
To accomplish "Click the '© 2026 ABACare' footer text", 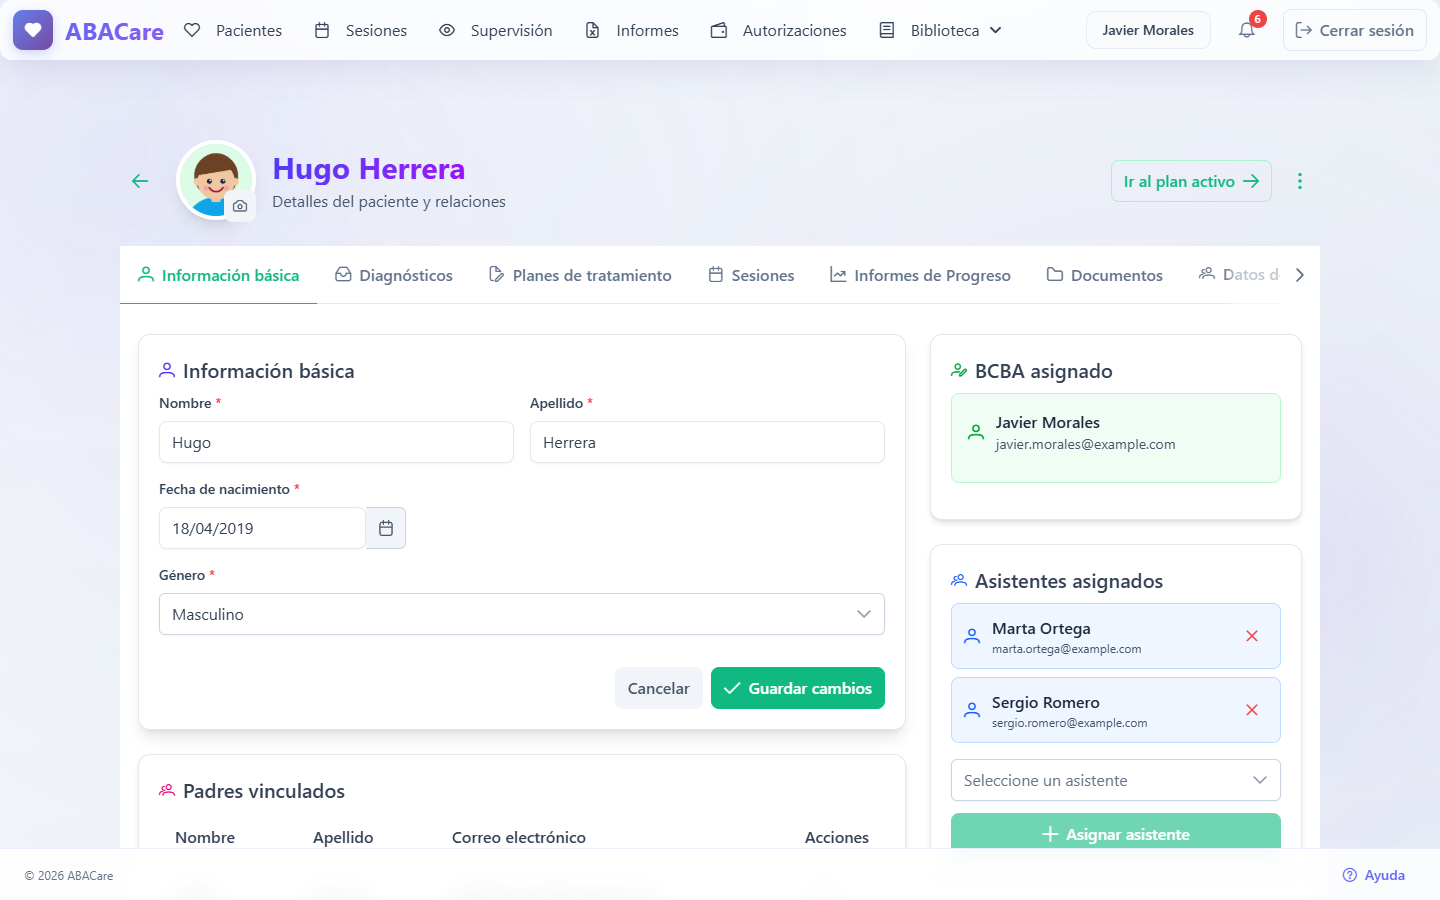I will point(69,876).
